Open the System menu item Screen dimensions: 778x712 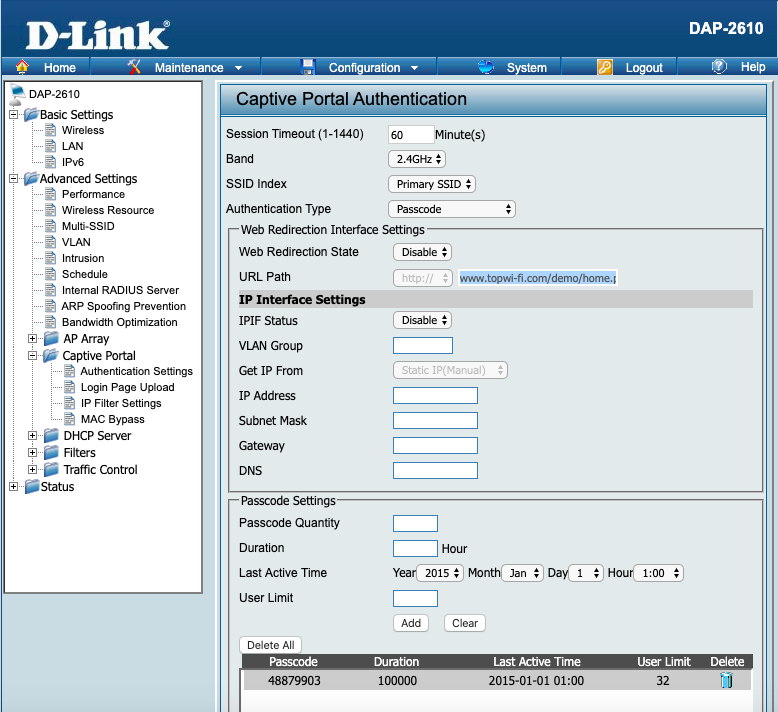coord(526,67)
